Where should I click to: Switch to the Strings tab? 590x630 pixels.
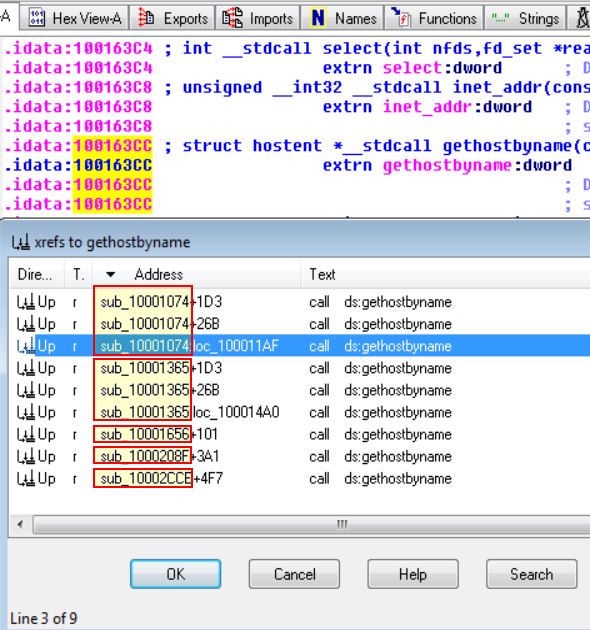[x=525, y=18]
